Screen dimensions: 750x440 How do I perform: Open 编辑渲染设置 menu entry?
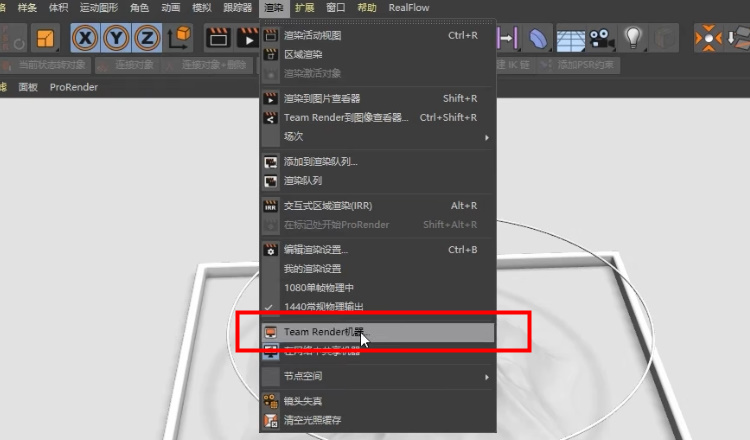(x=378, y=250)
